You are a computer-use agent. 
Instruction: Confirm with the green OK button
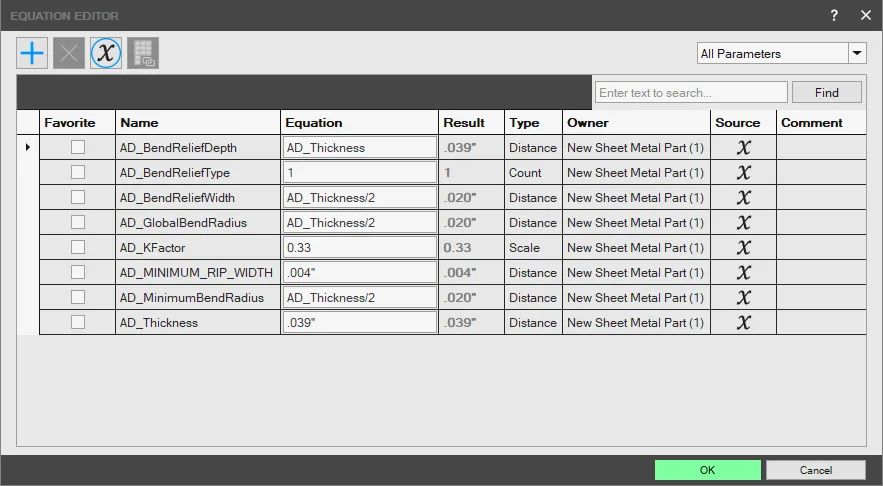(x=707, y=470)
